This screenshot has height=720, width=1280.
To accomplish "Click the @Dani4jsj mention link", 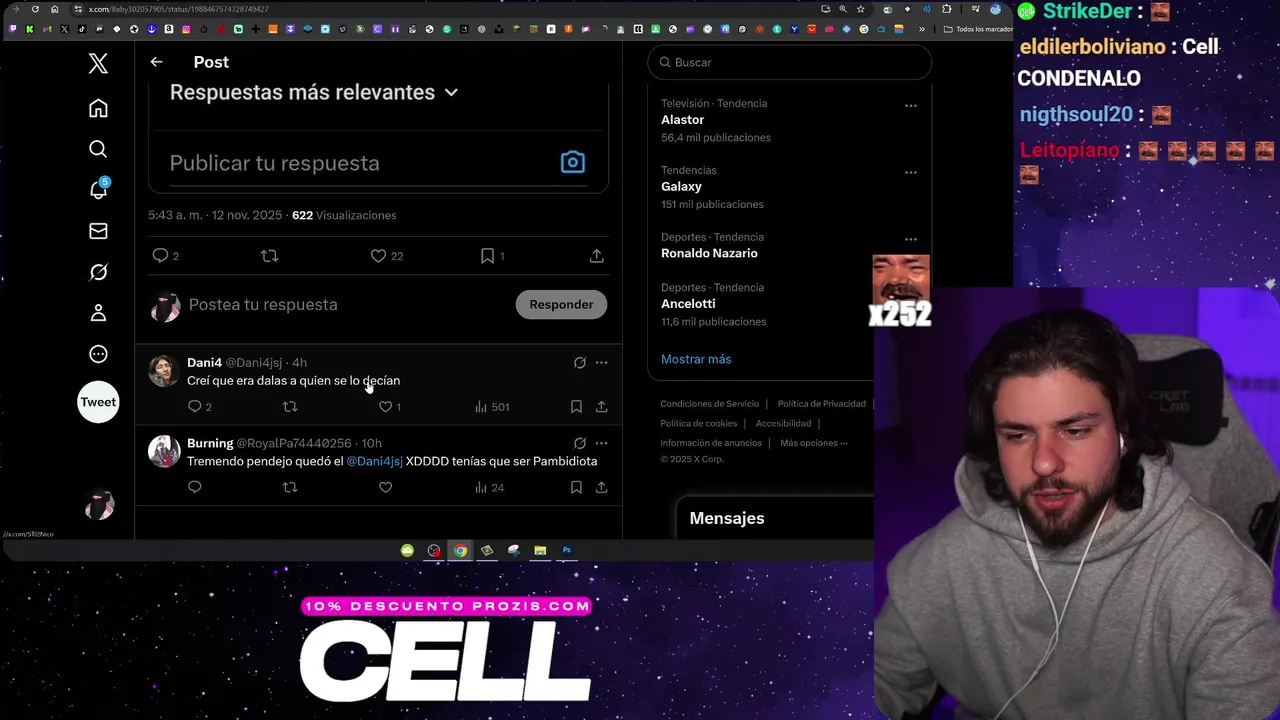I will [x=374, y=461].
